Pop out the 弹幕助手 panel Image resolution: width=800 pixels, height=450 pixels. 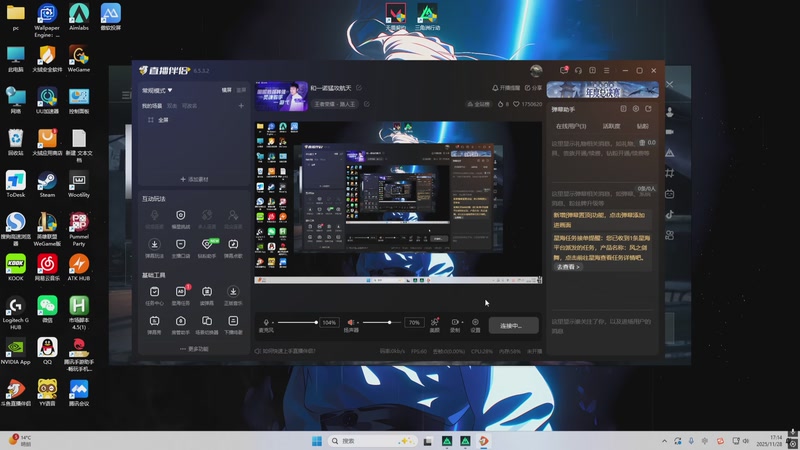point(648,109)
